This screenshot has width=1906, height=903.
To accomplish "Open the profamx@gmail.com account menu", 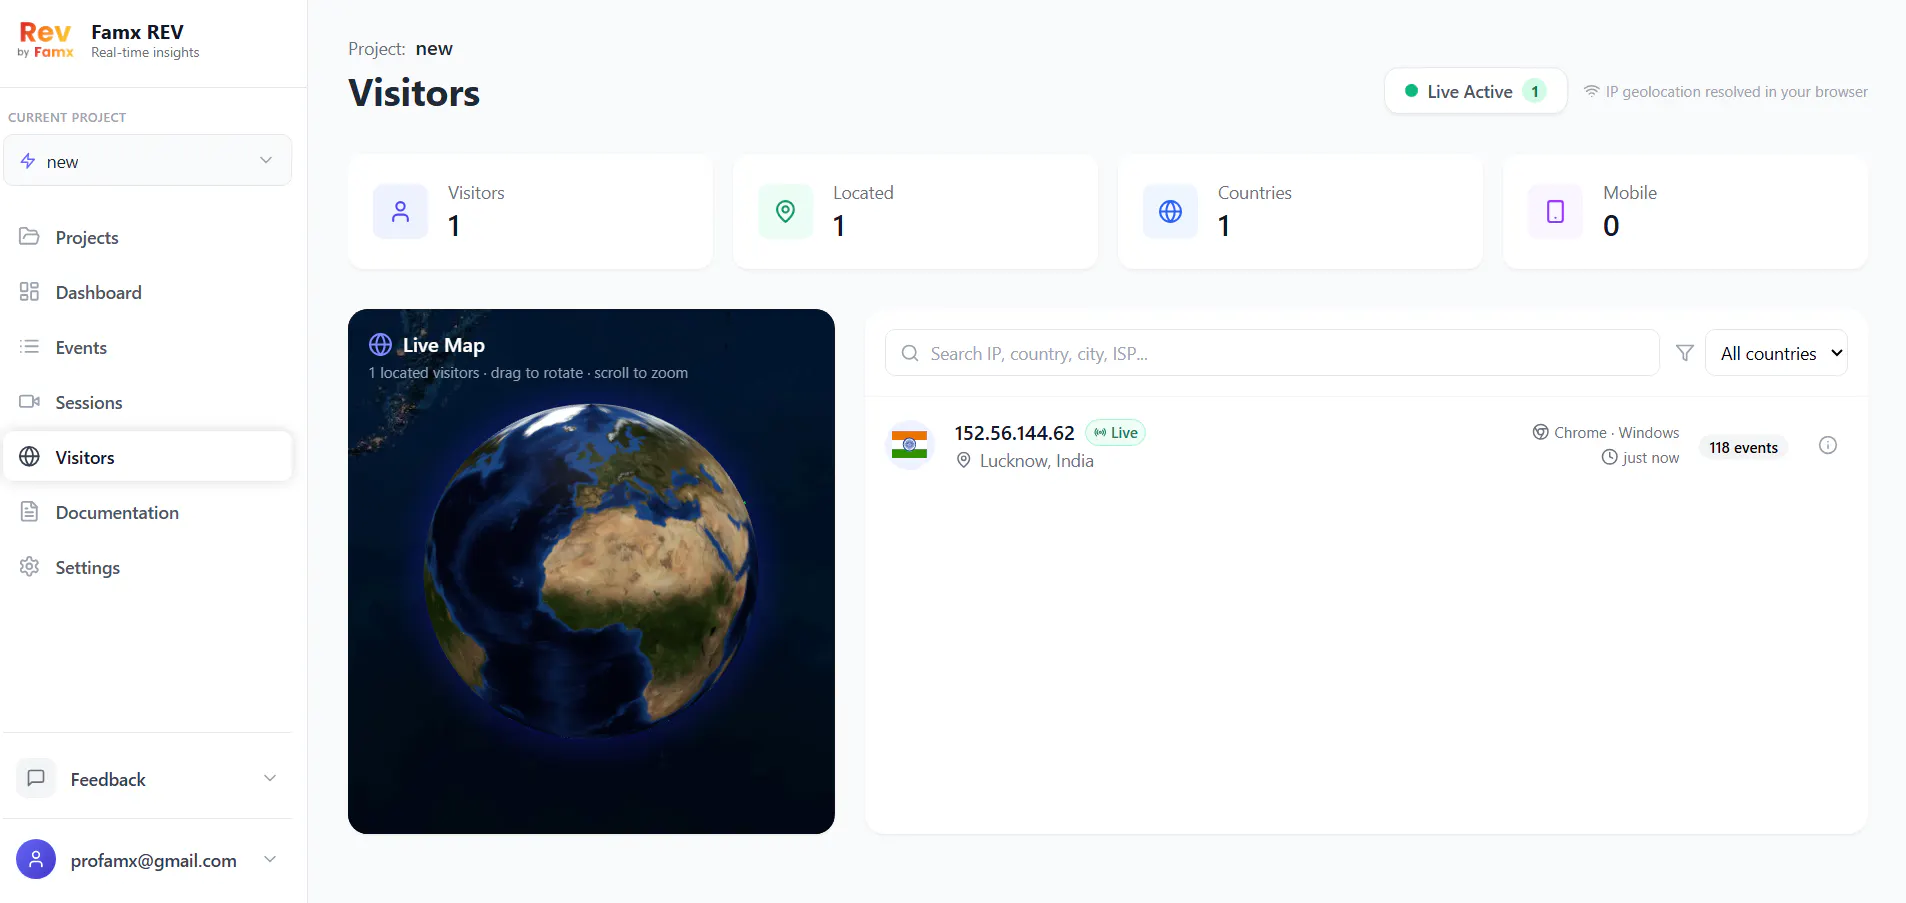I will 148,860.
